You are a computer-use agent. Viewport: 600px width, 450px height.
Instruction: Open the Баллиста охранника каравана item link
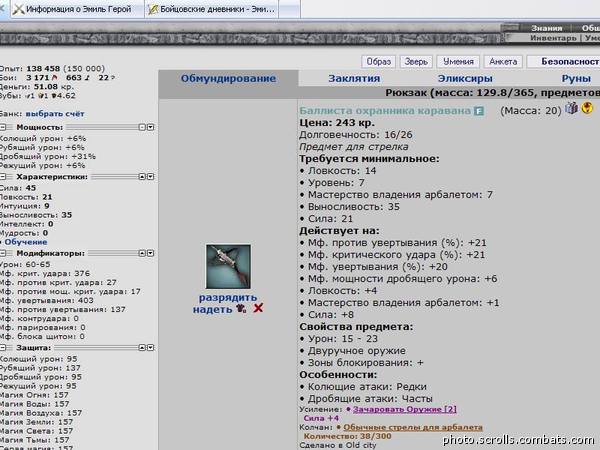pos(385,111)
